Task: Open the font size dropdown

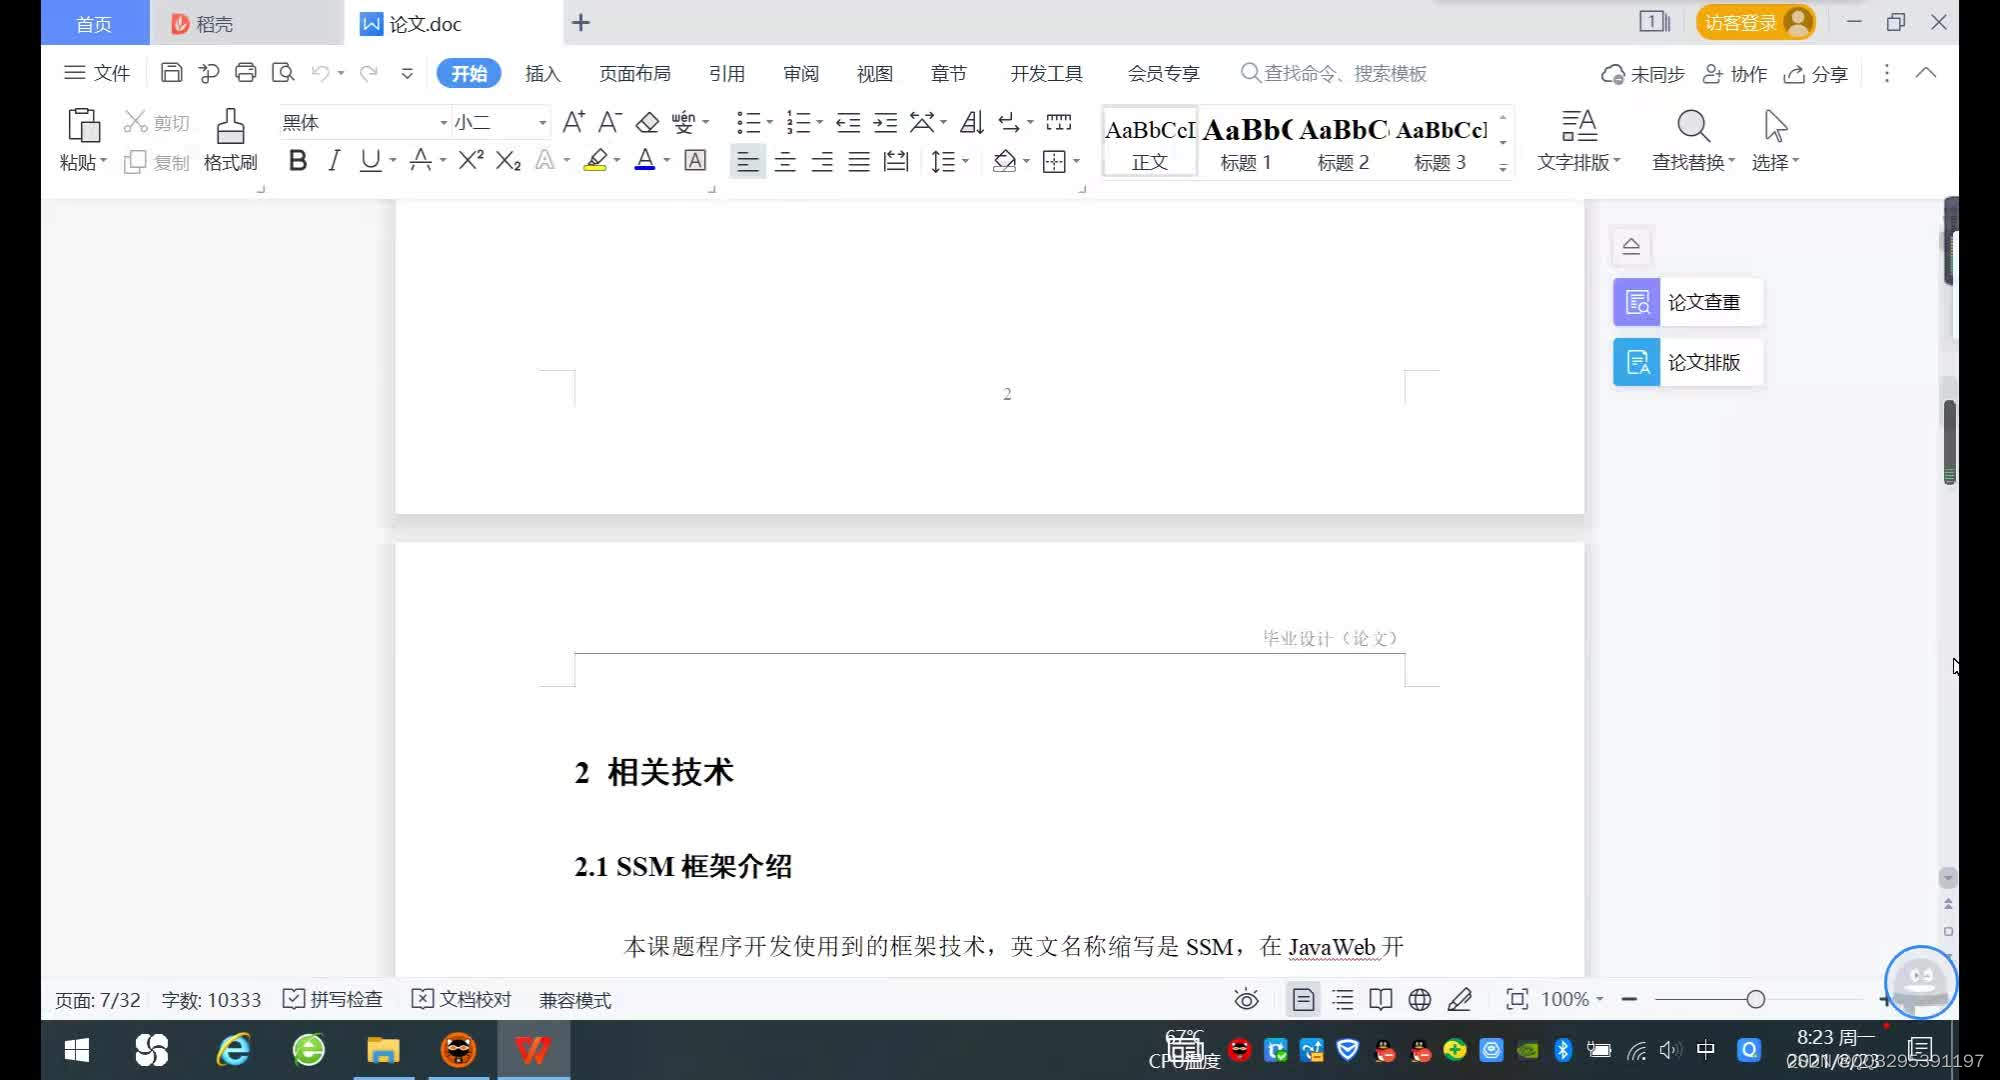Action: [542, 122]
